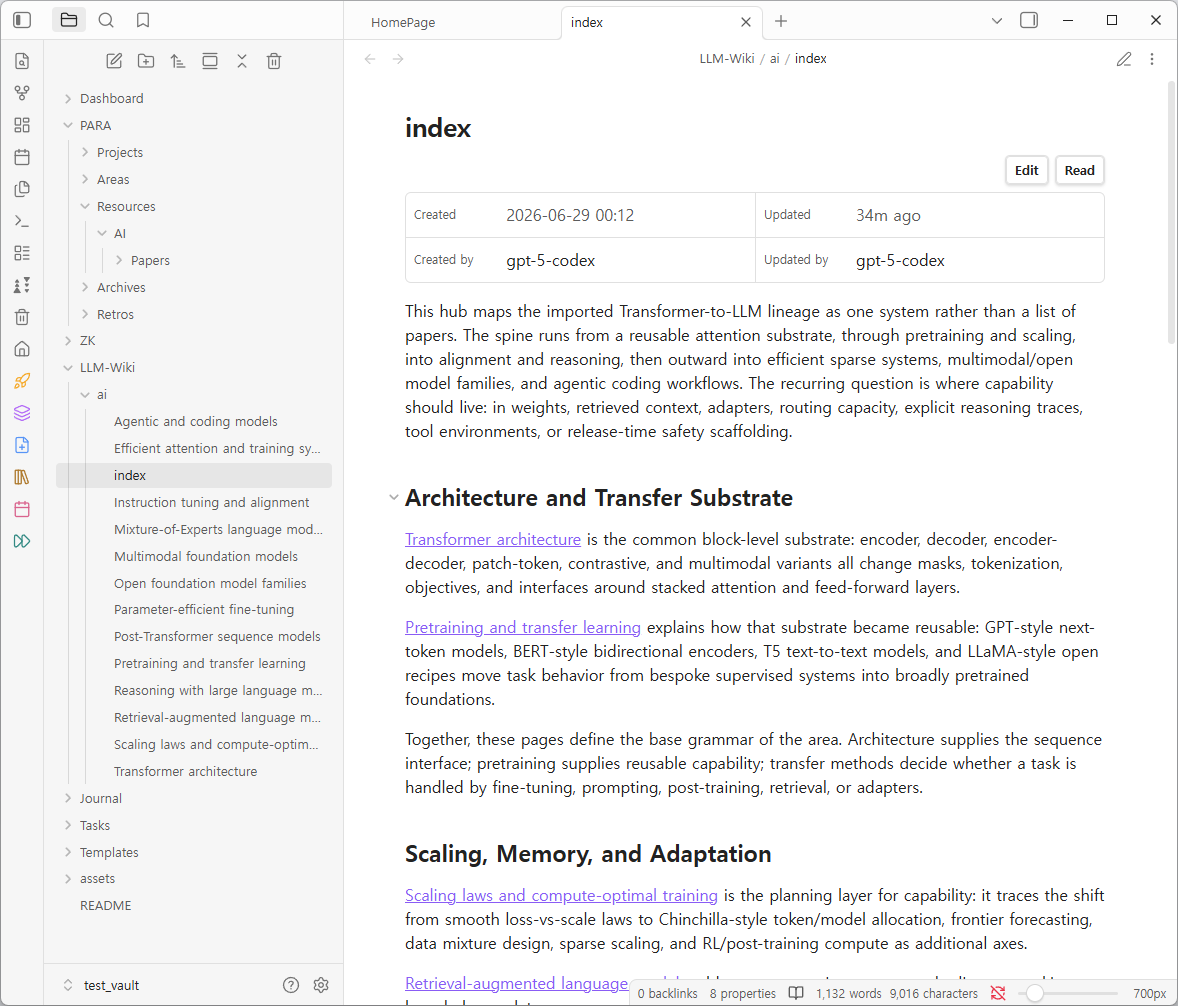Click the Read button

point(1080,171)
